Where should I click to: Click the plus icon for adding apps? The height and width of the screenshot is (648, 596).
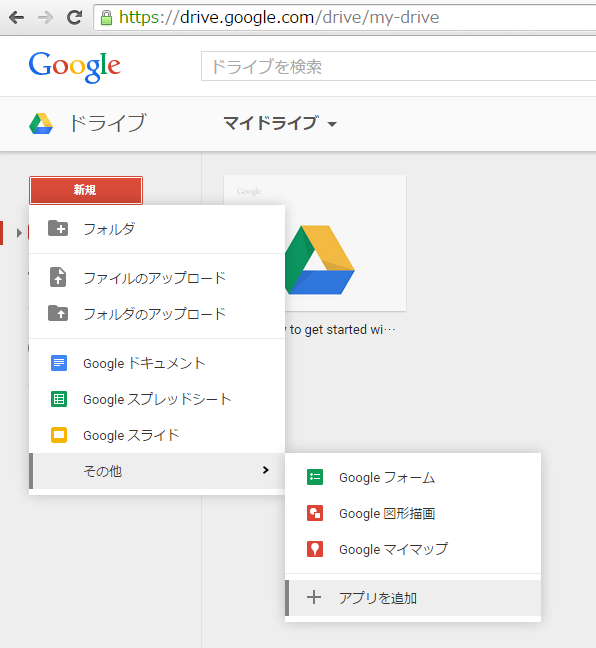[314, 597]
